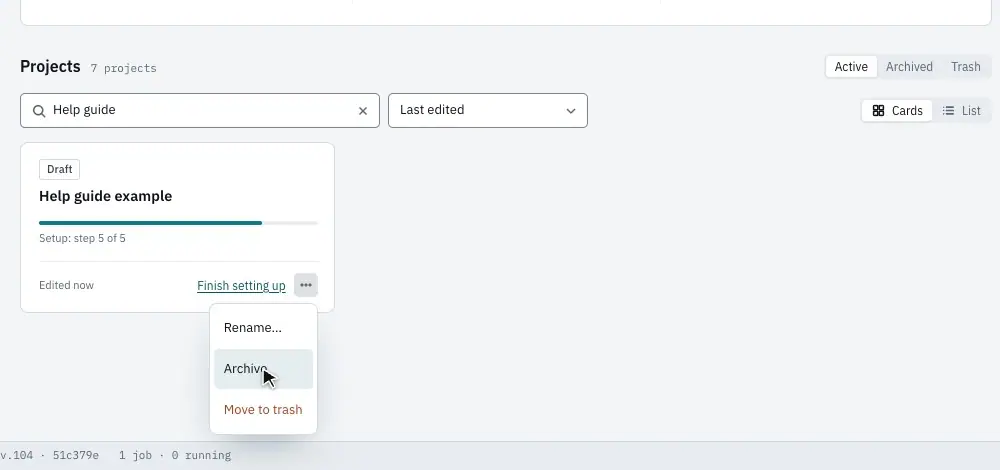Clear the Help guide search text
The height and width of the screenshot is (470, 1000).
click(363, 111)
